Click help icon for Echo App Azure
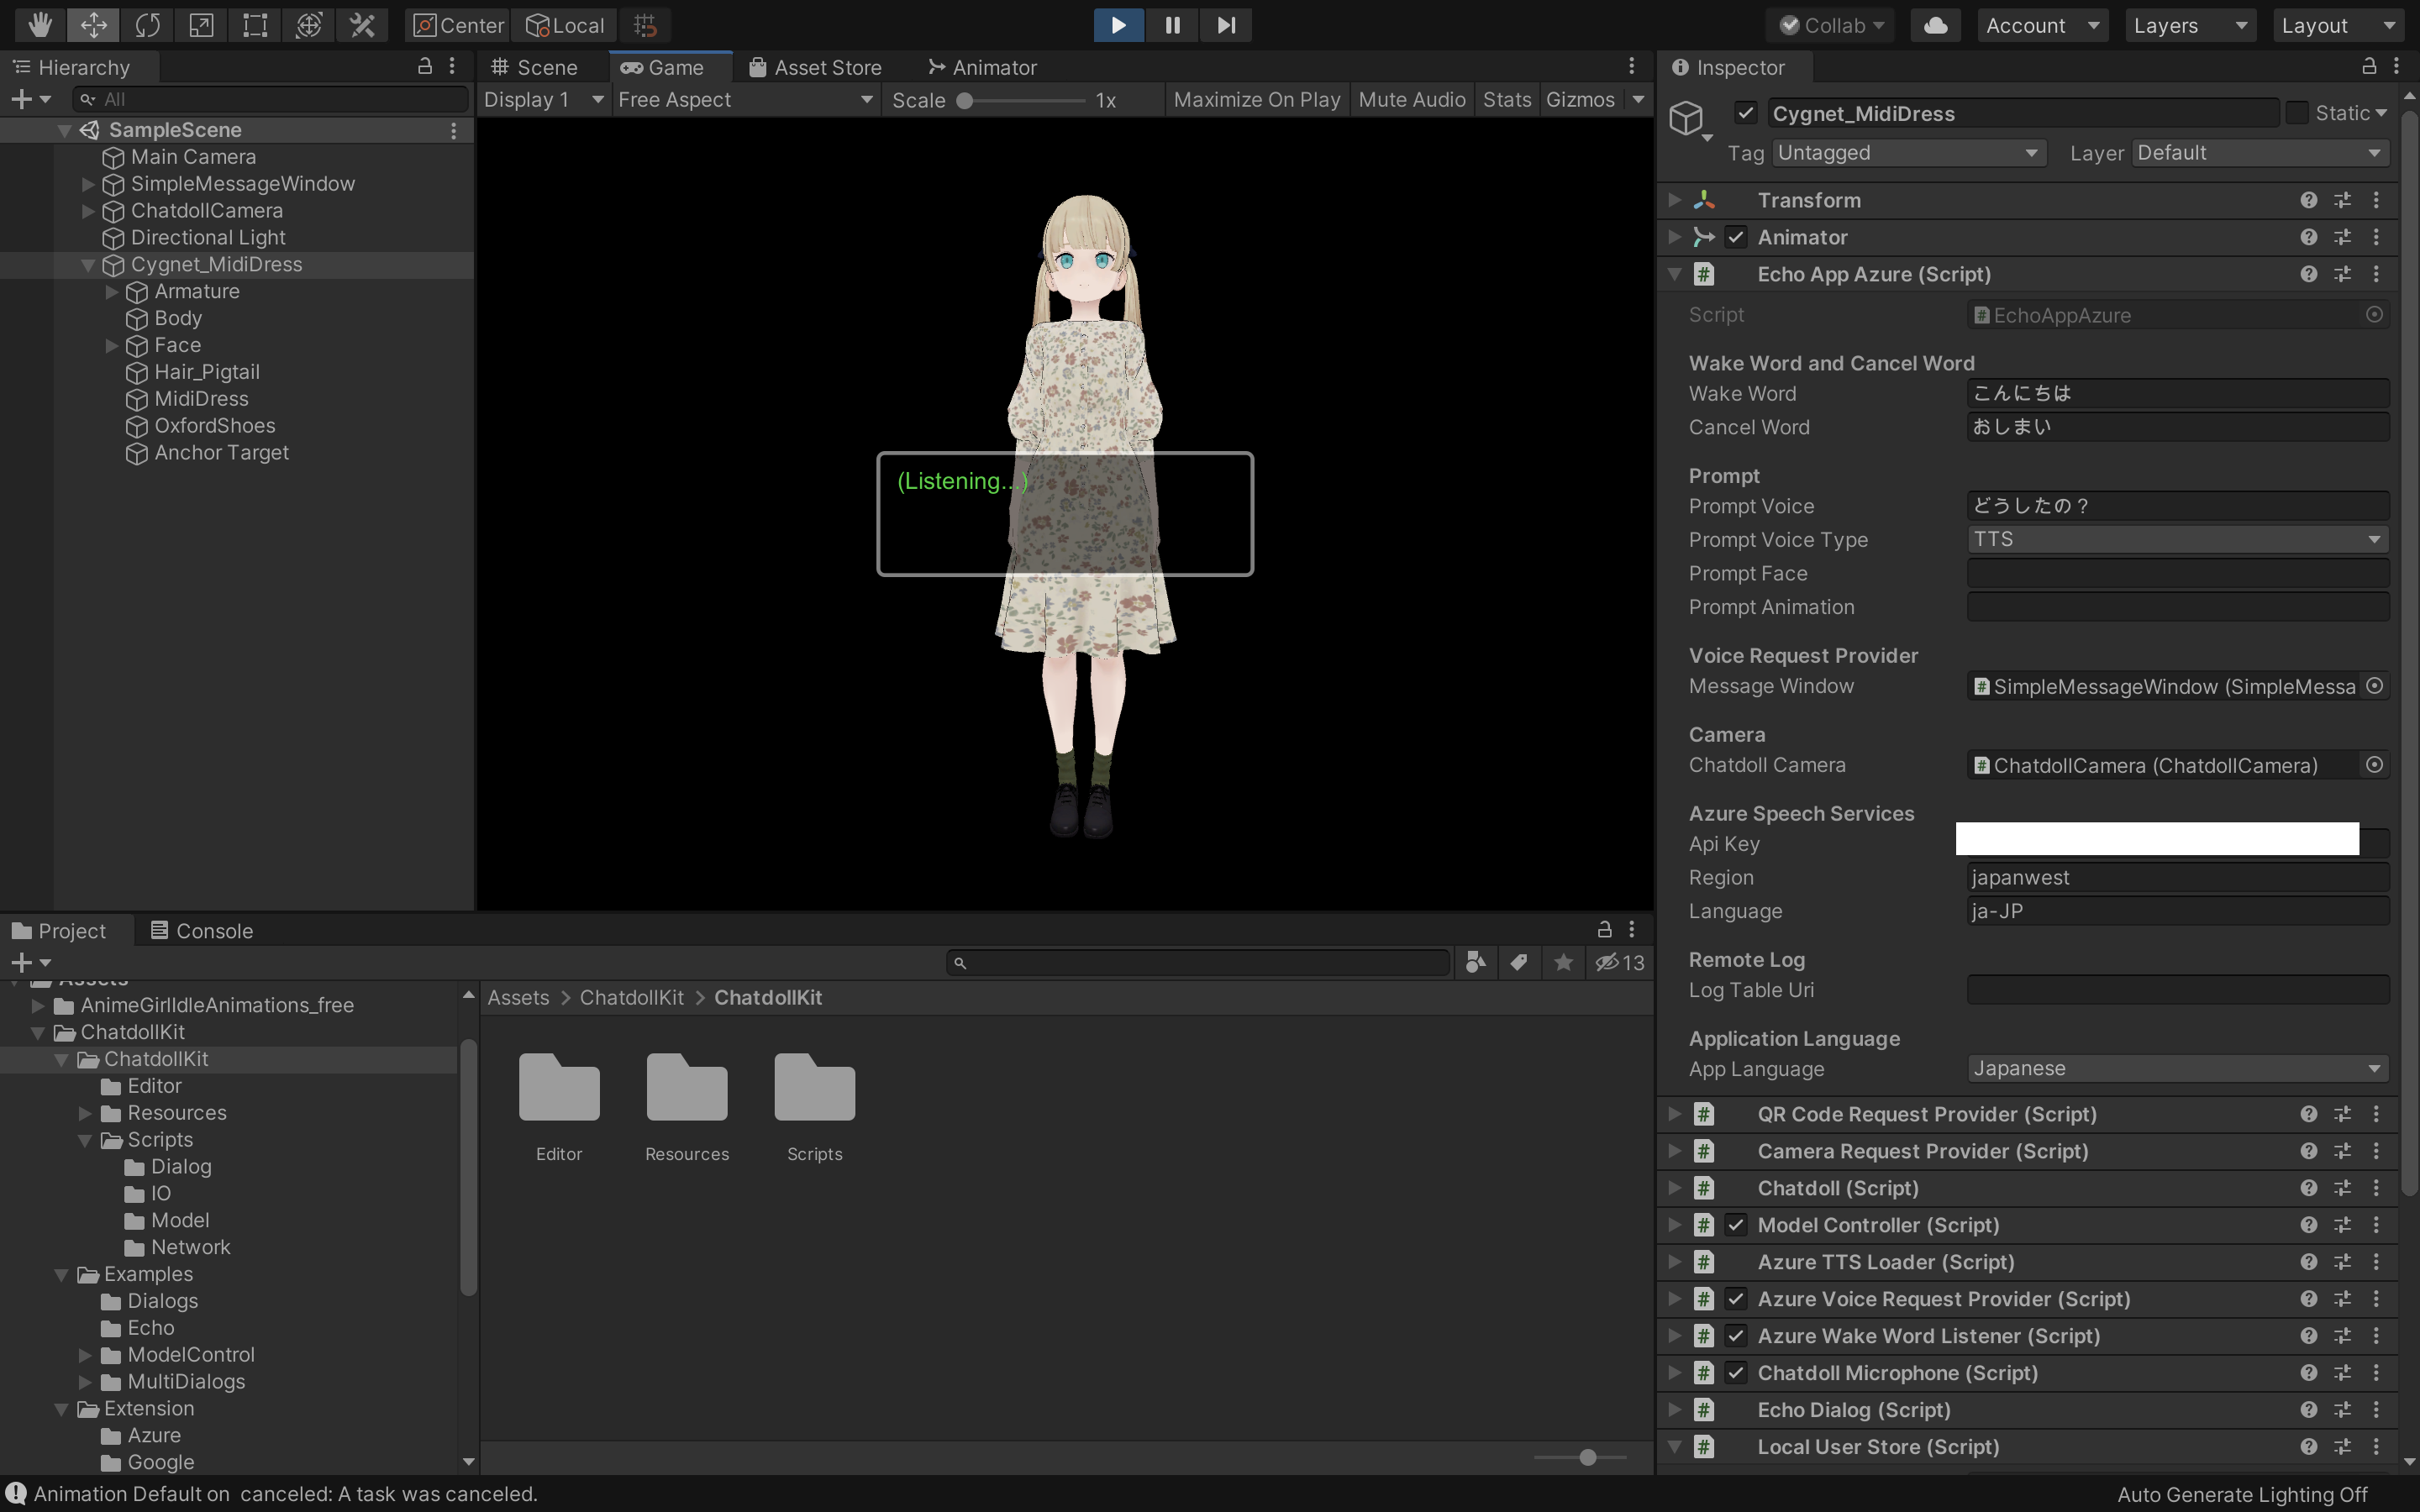2420x1512 pixels. pyautogui.click(x=2308, y=274)
